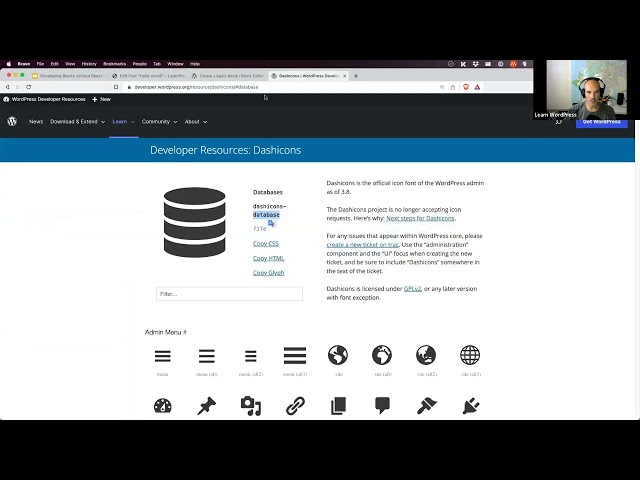Open the Apple menu
This screenshot has height=480, width=640.
9,64
